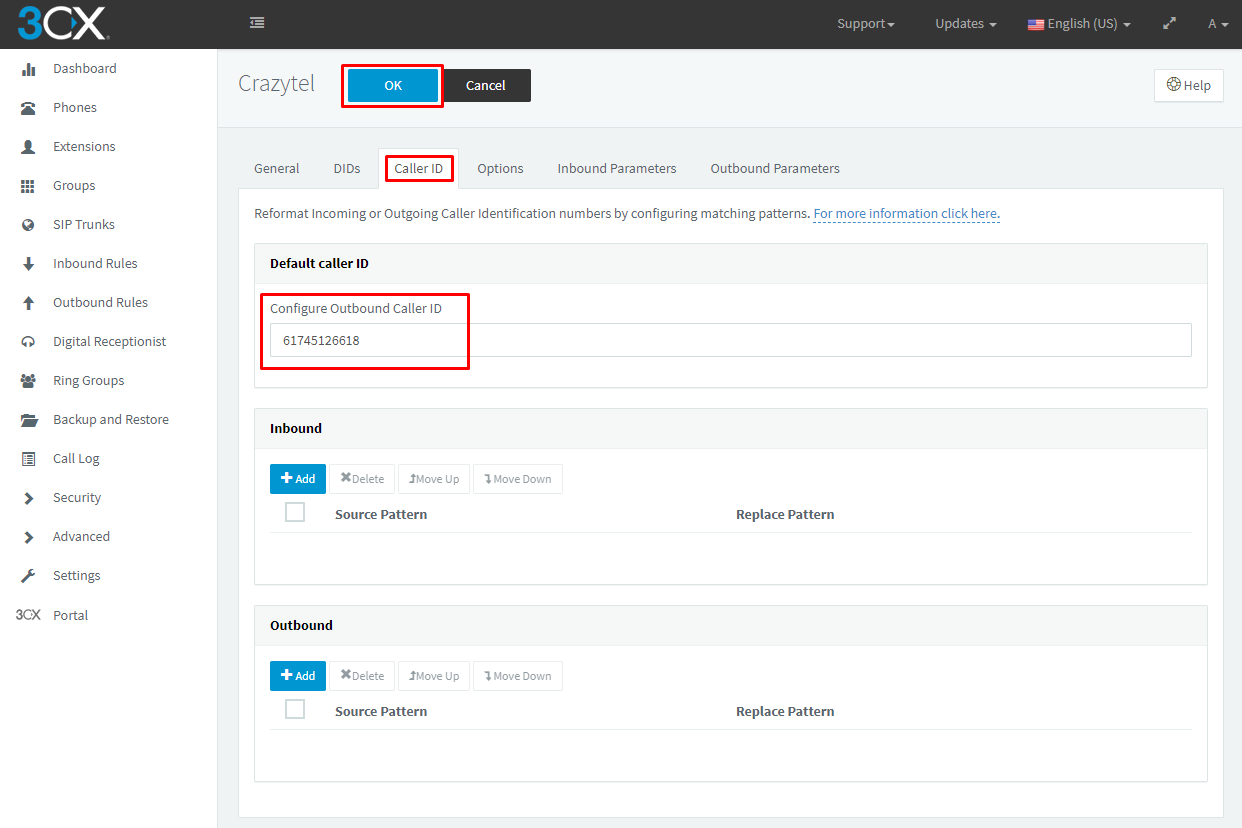Click the Phones telephone icon in sidebar
The height and width of the screenshot is (828, 1242).
pyautogui.click(x=29, y=108)
